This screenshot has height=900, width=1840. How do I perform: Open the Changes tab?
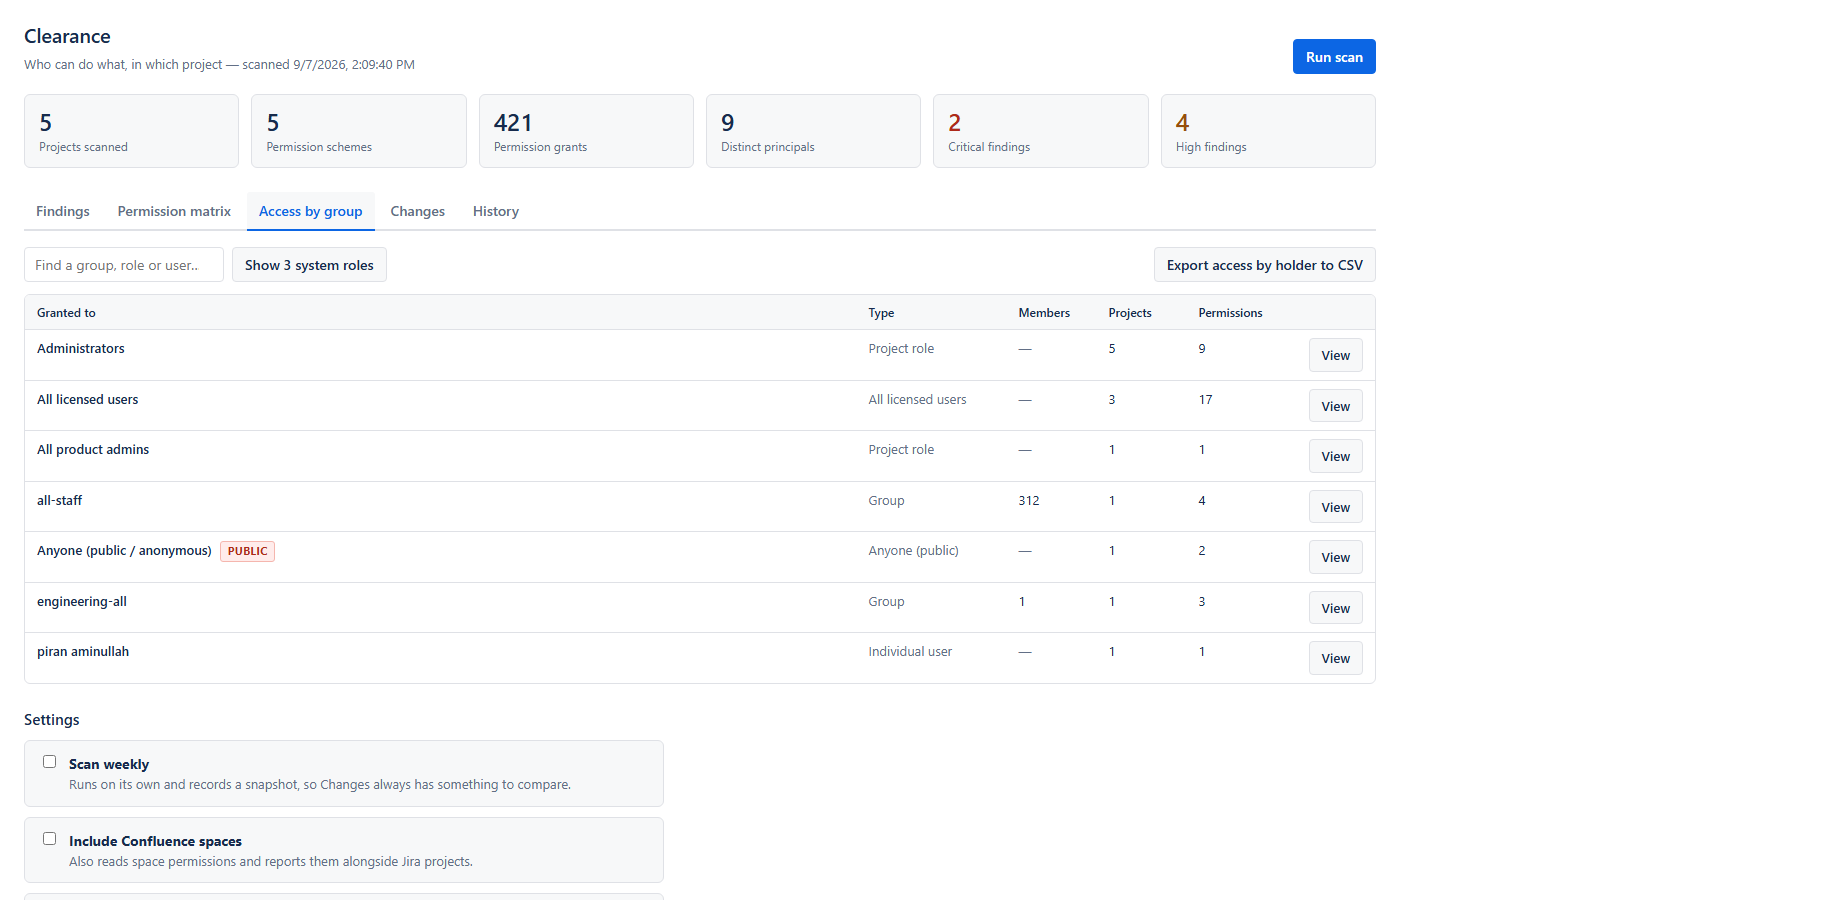[x=418, y=211]
